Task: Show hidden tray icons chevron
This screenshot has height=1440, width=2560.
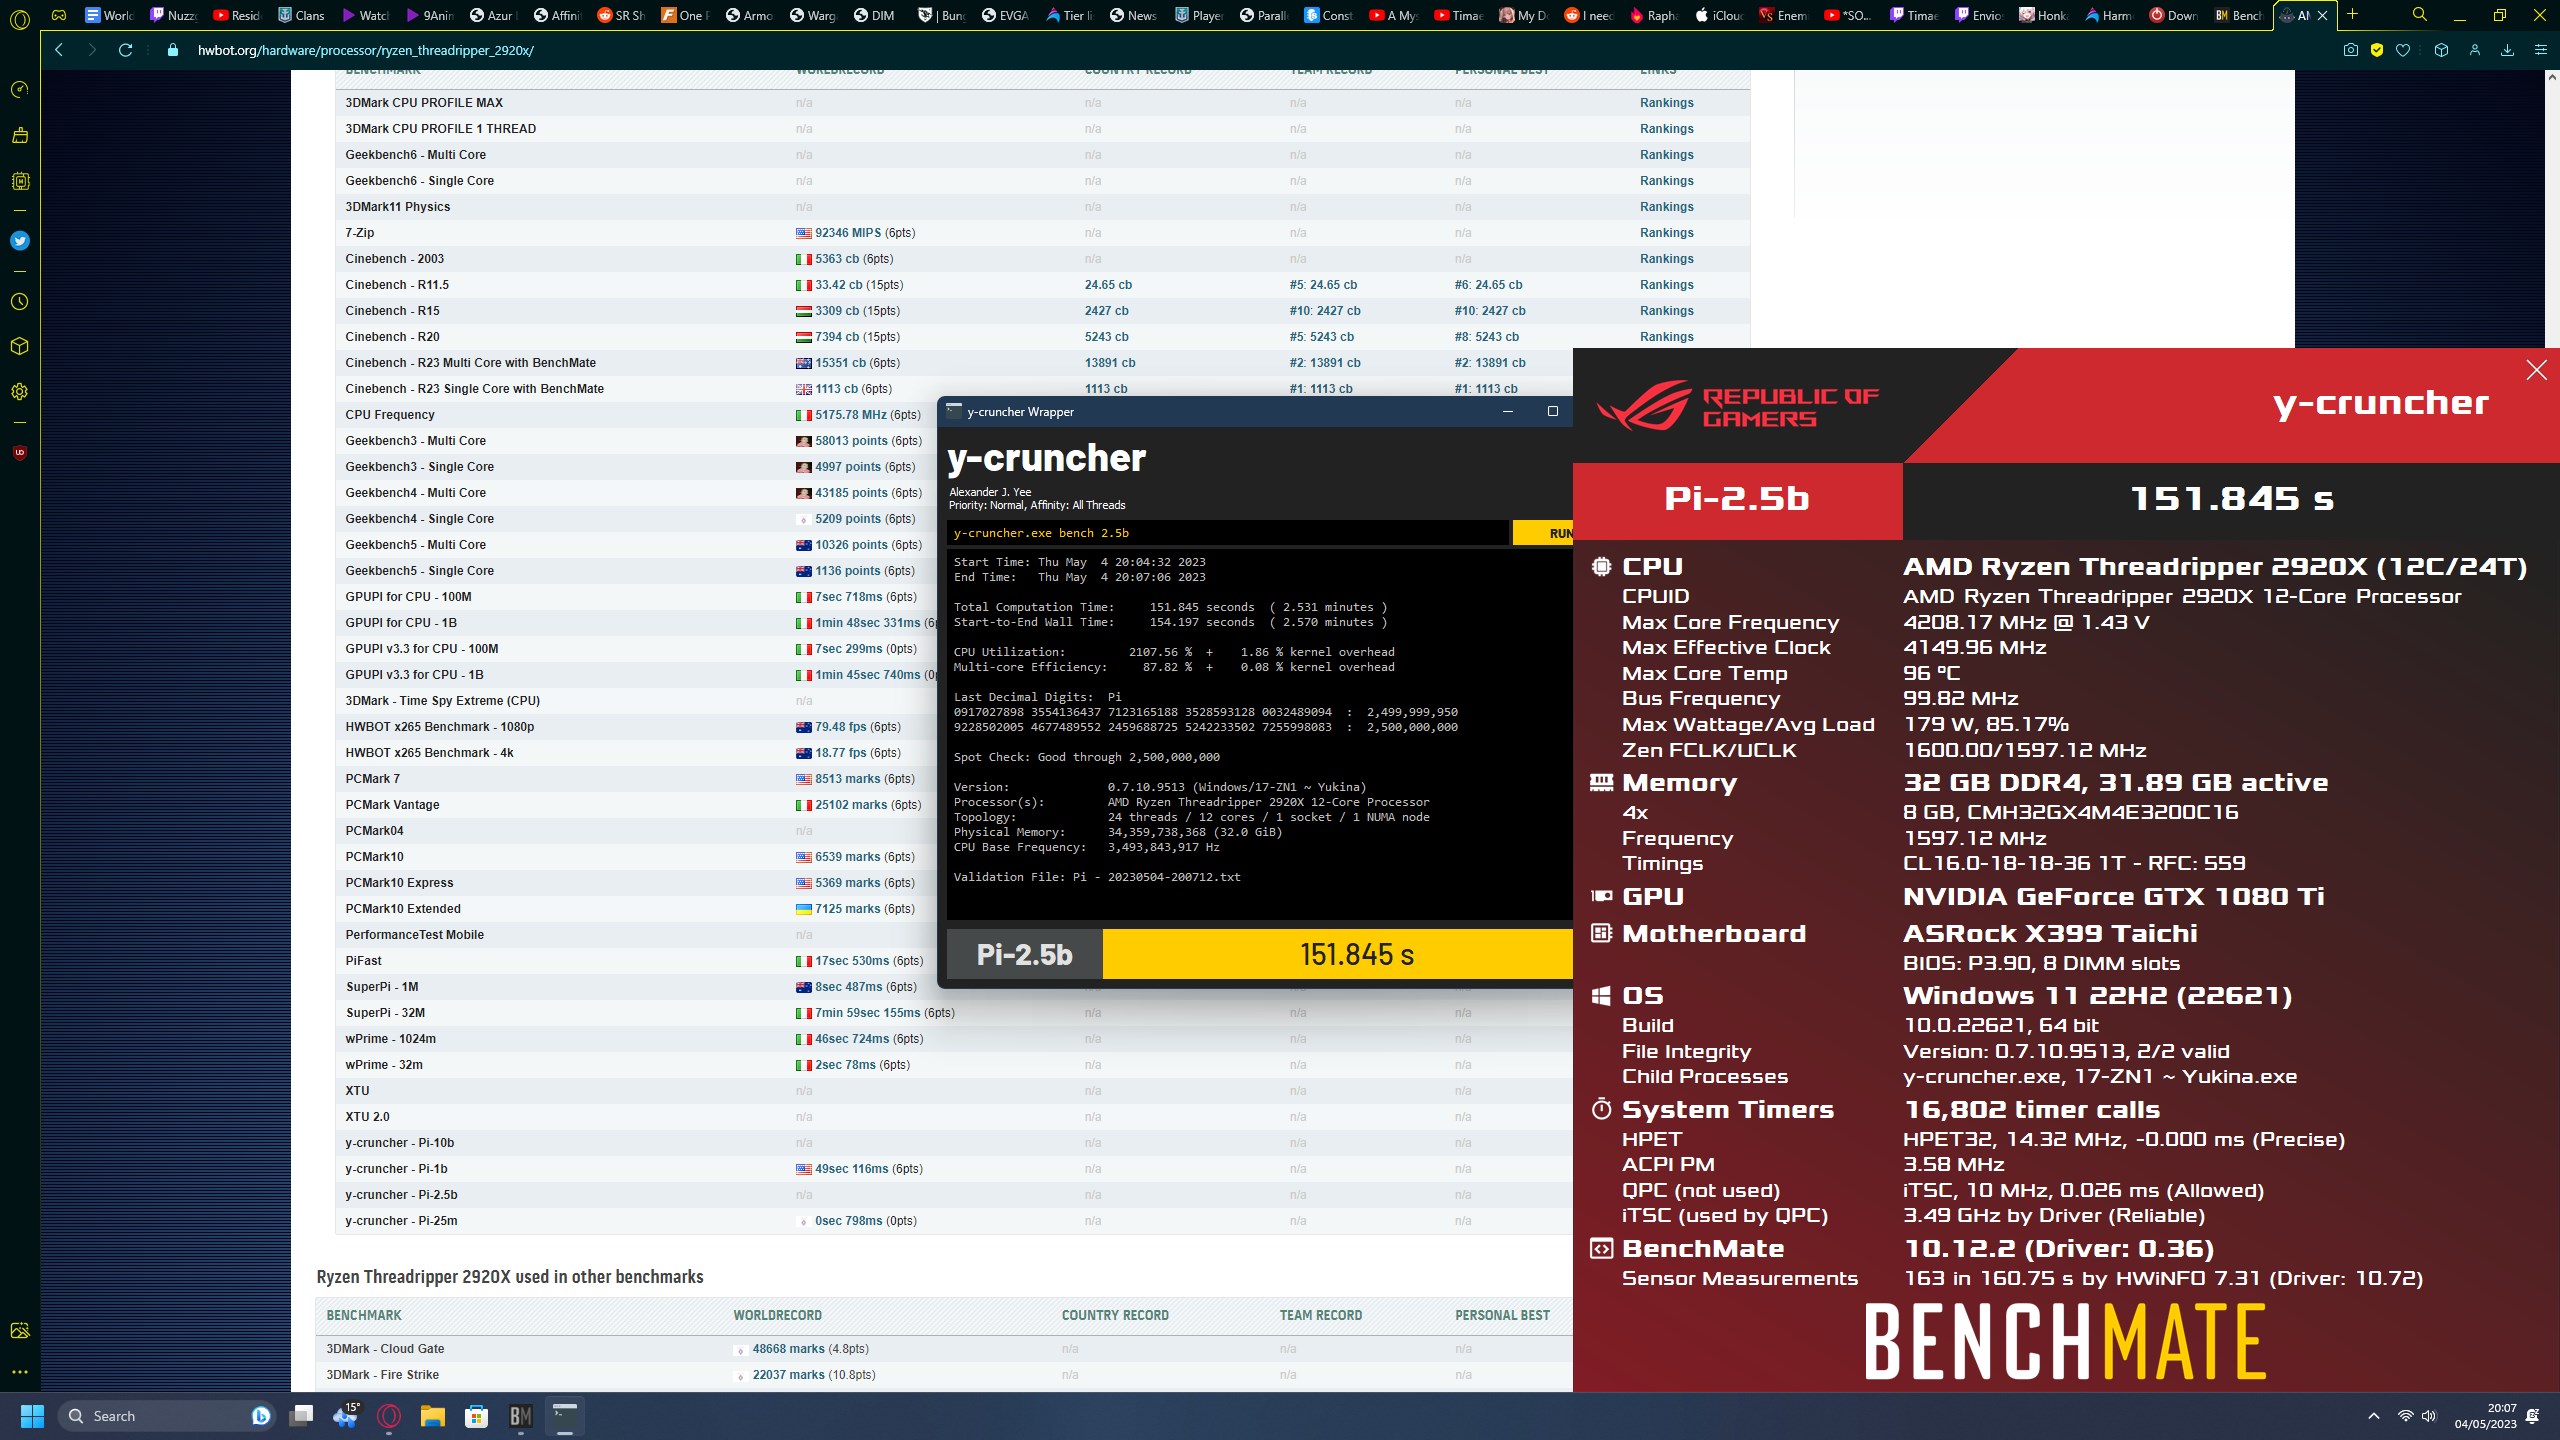Action: tap(2374, 1416)
